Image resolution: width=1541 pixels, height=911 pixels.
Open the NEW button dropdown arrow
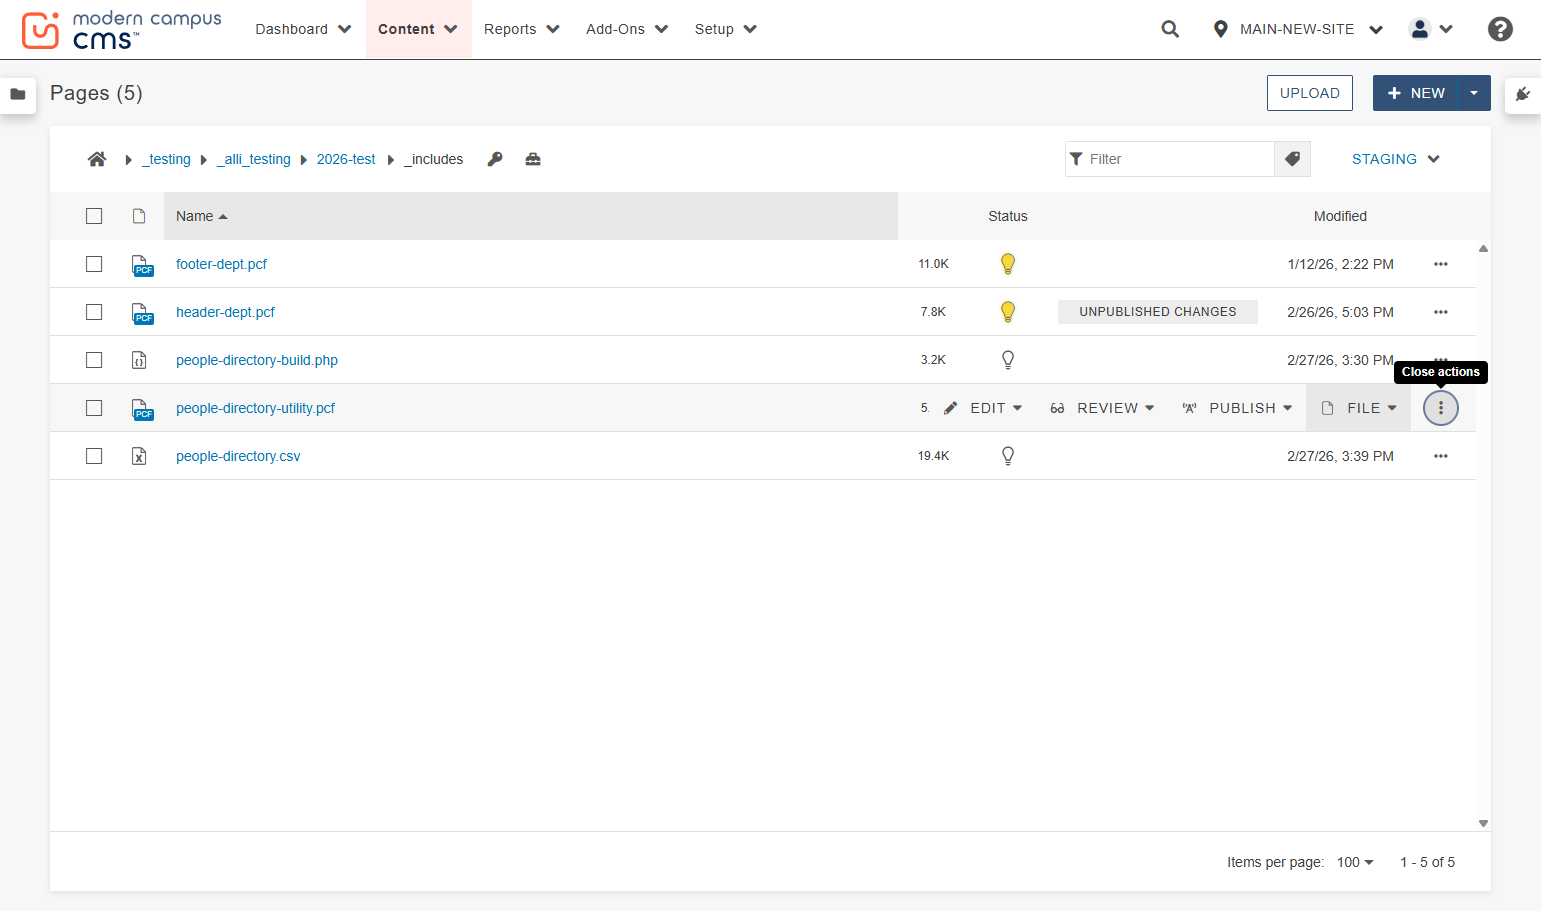point(1474,93)
